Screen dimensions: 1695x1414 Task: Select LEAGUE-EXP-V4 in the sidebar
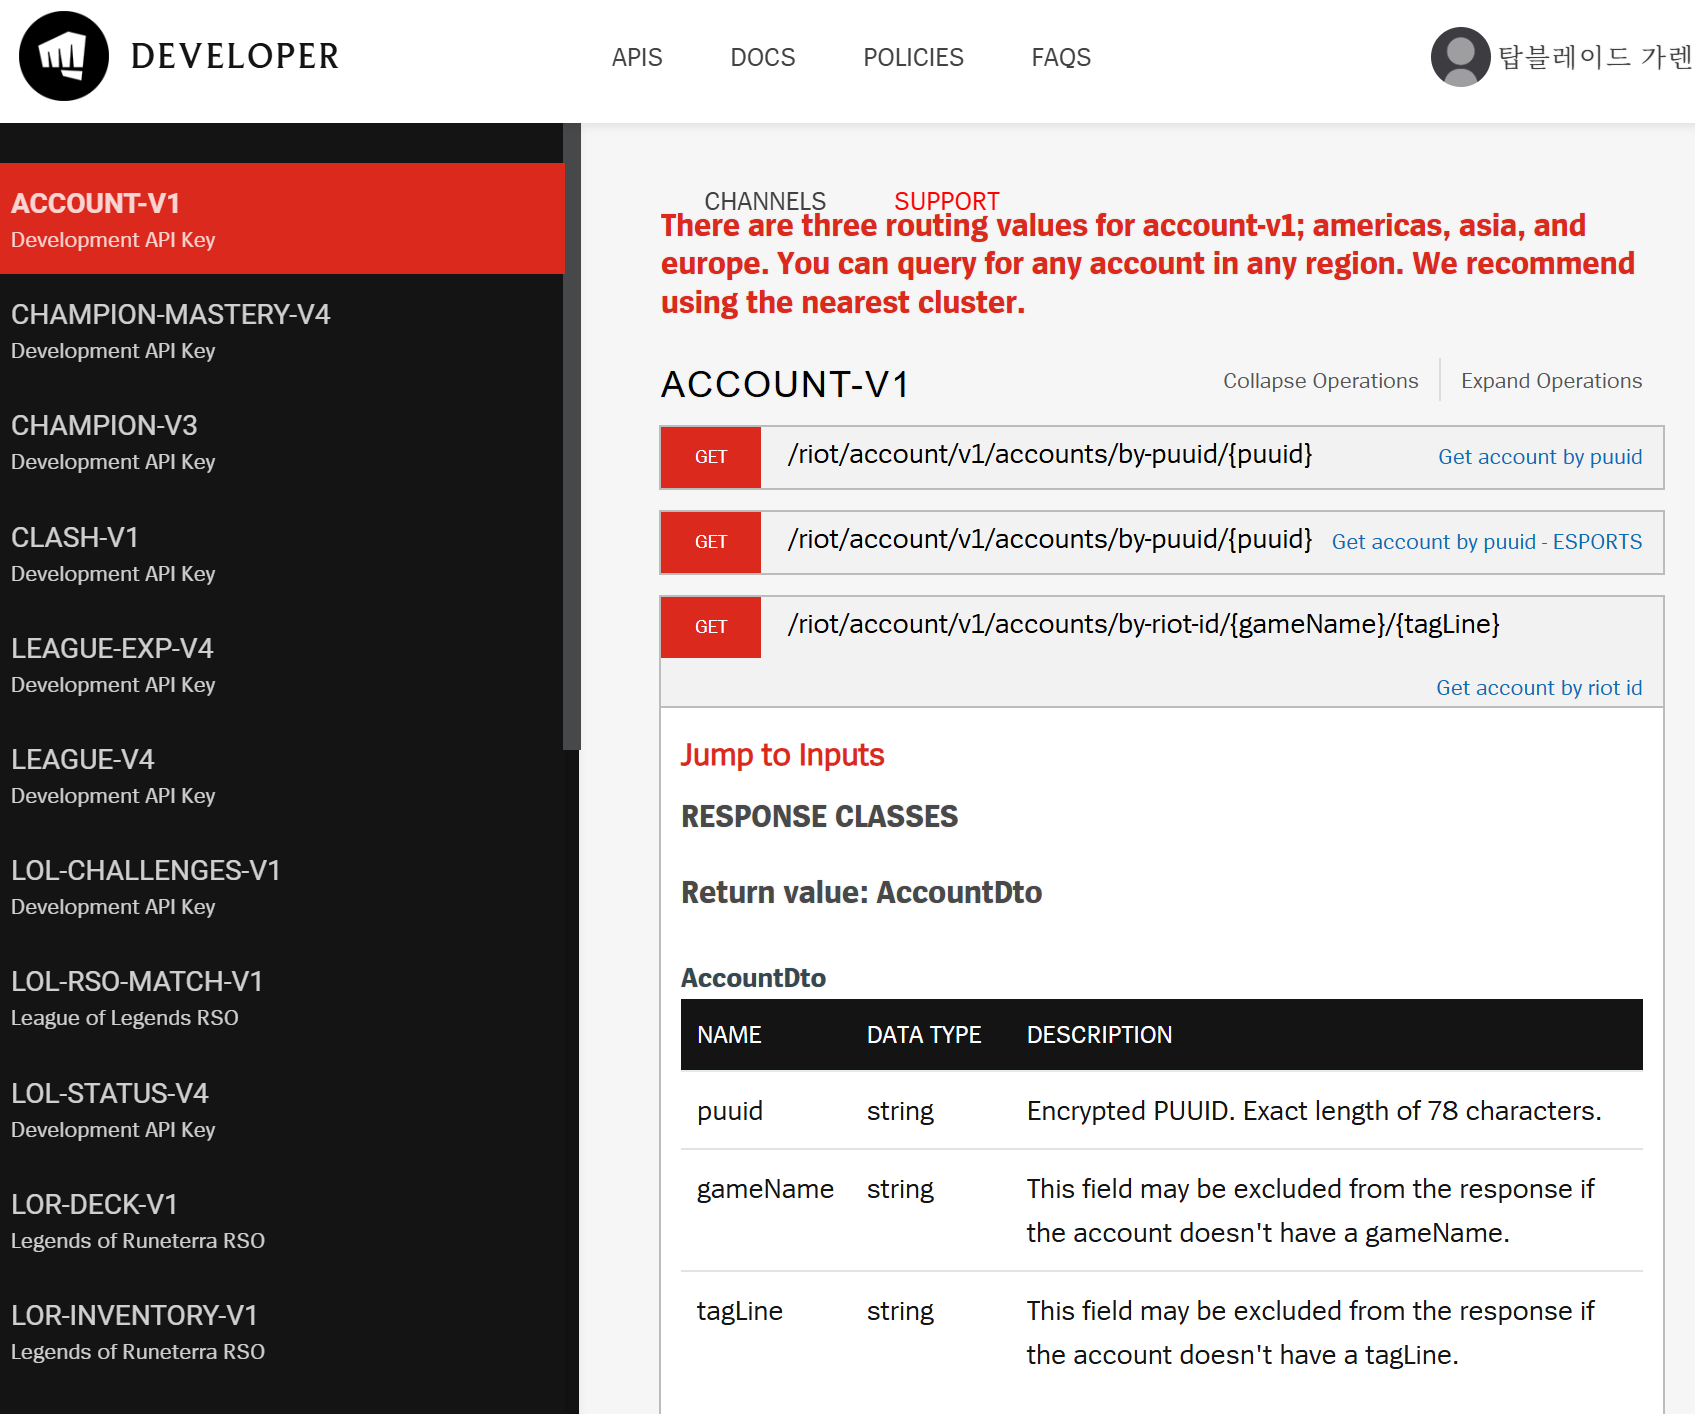point(282,664)
